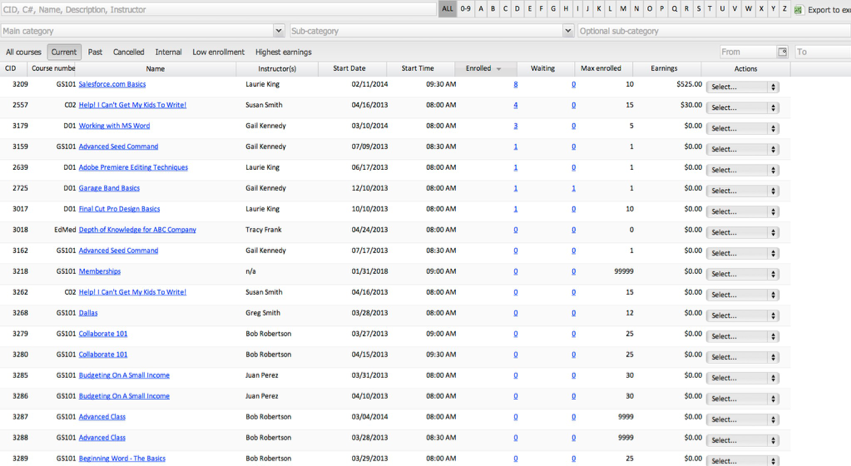Open the Adobe Premiere Editing Techniques course
The width and height of the screenshot is (851, 466).
click(133, 168)
